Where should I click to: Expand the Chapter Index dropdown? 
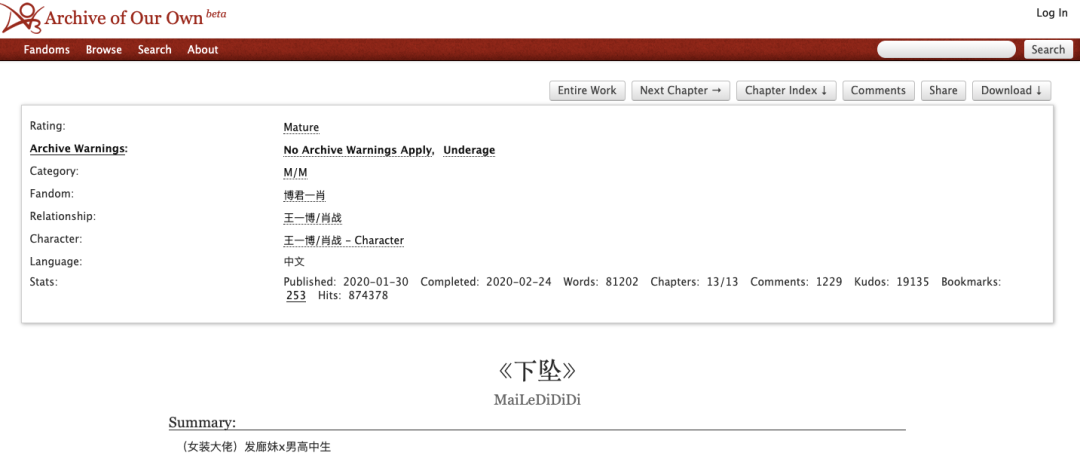coord(786,90)
